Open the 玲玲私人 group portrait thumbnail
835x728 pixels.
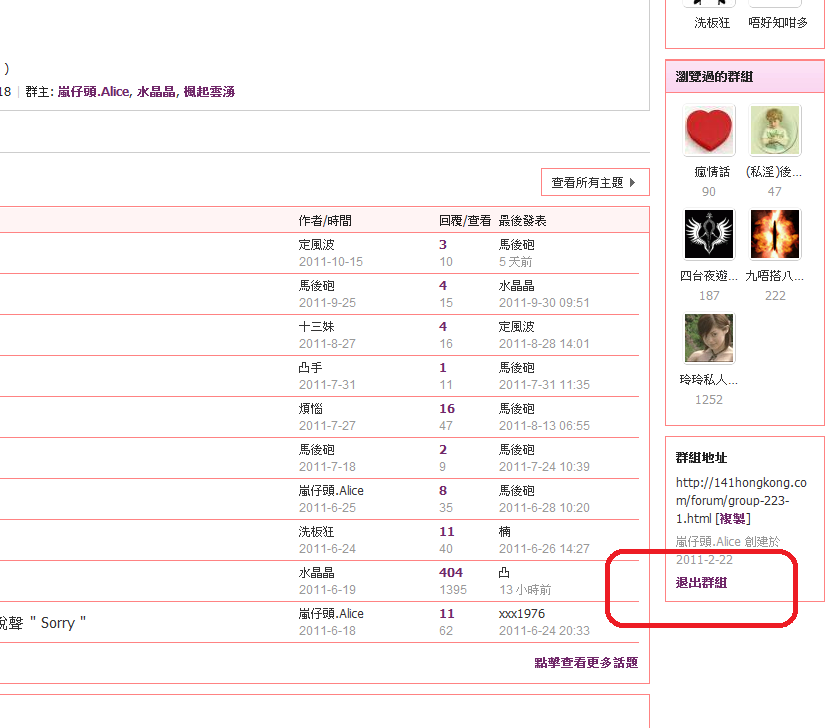[x=709, y=338]
